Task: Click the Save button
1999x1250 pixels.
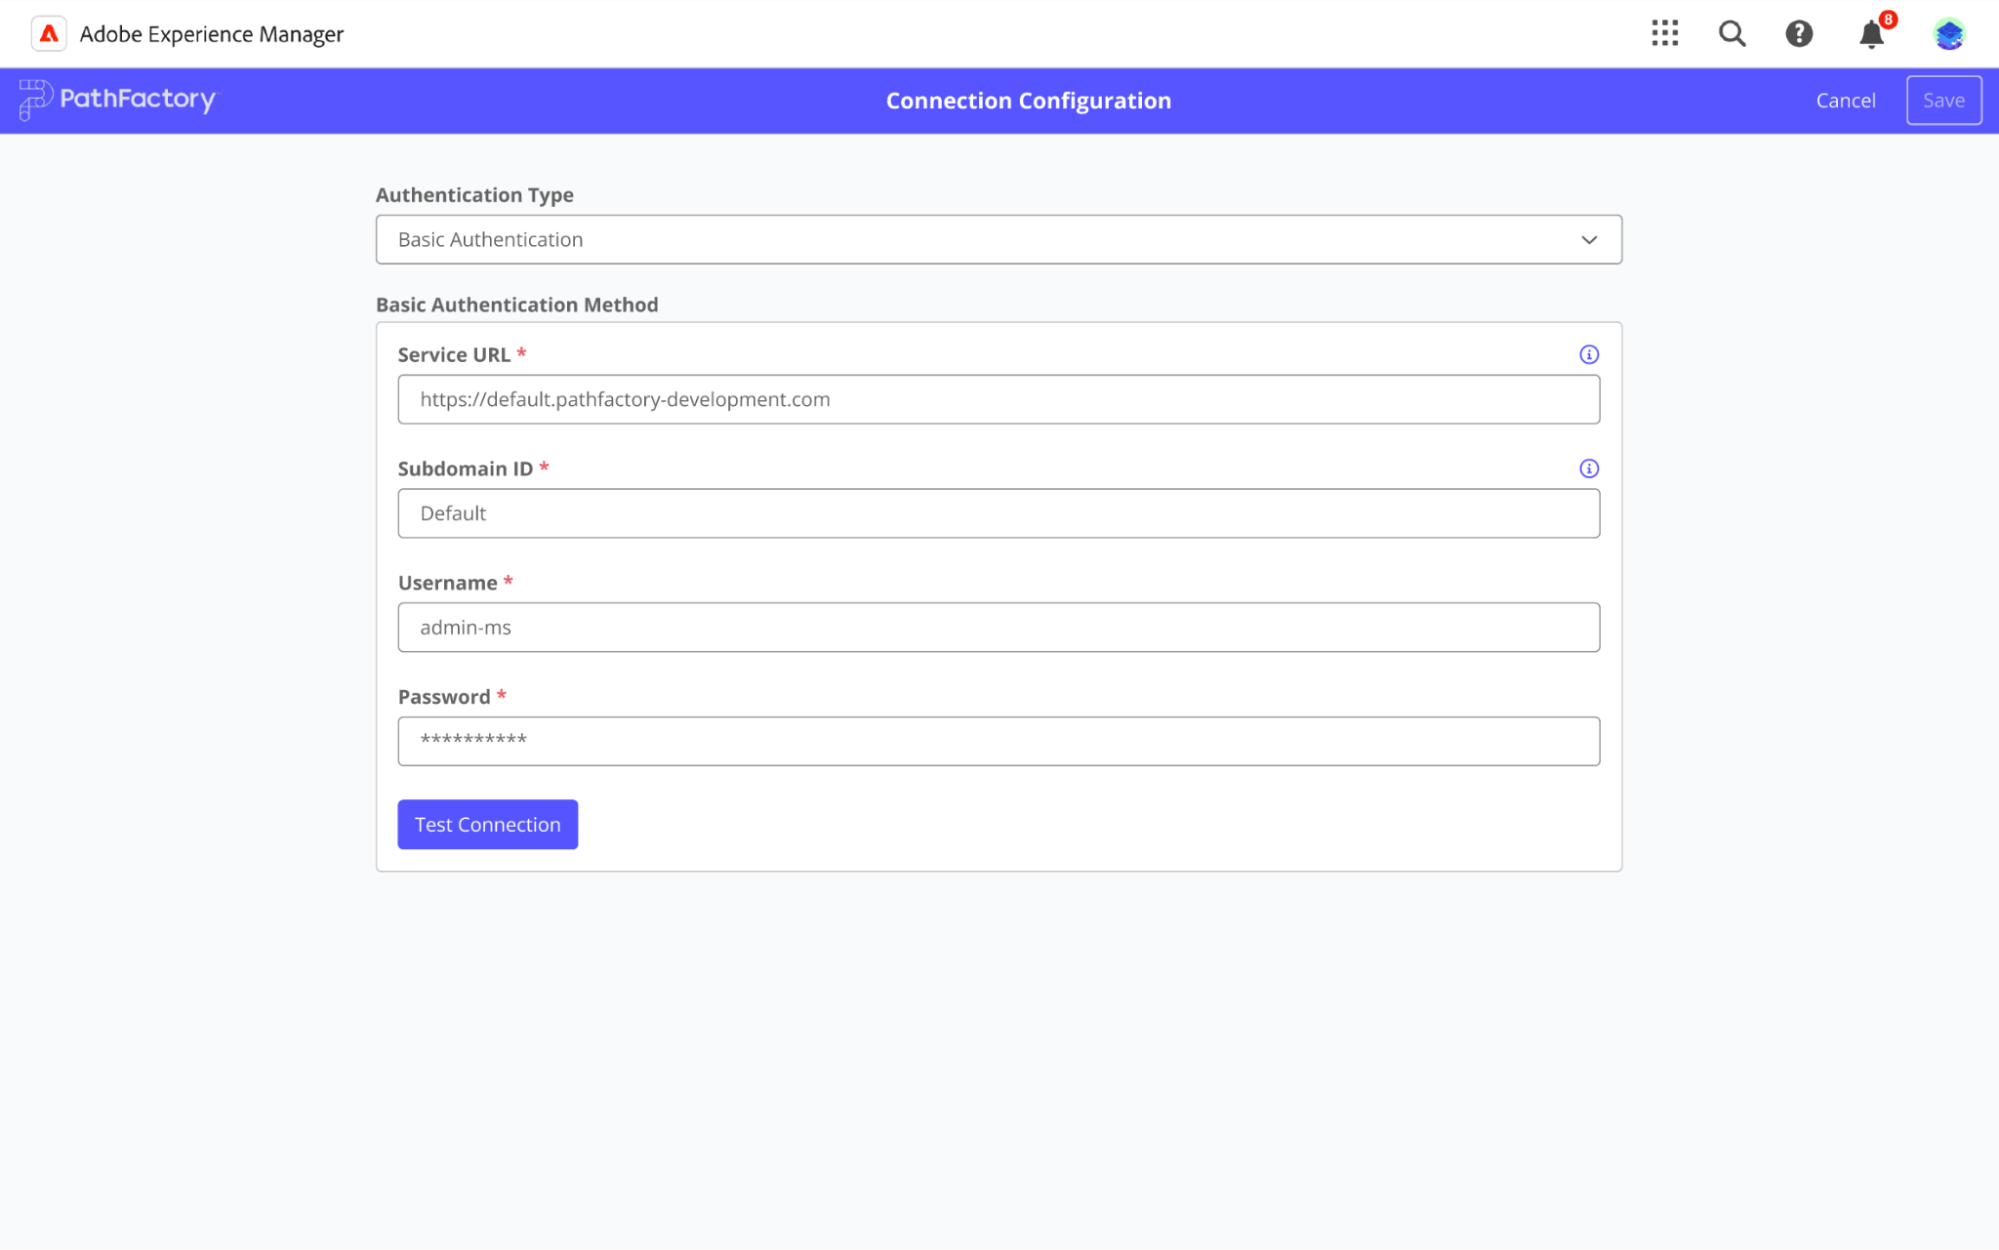Action: click(x=1942, y=100)
